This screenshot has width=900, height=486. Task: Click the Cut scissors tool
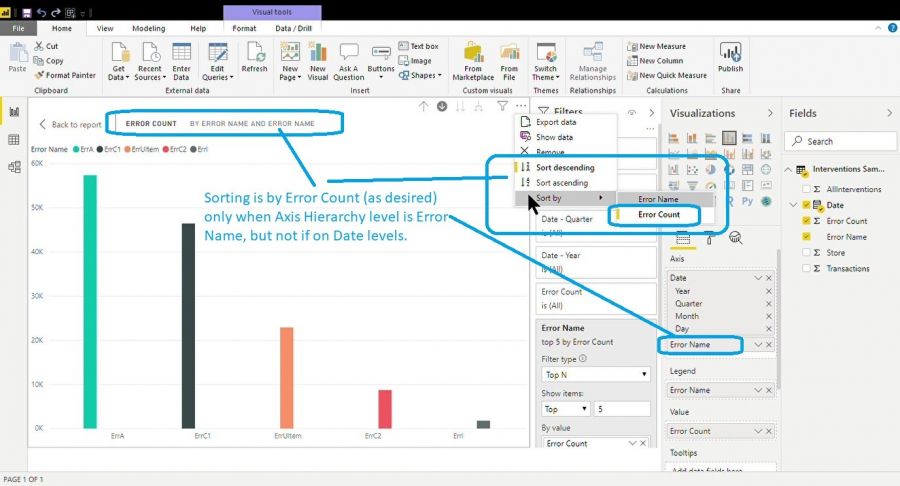[46, 46]
